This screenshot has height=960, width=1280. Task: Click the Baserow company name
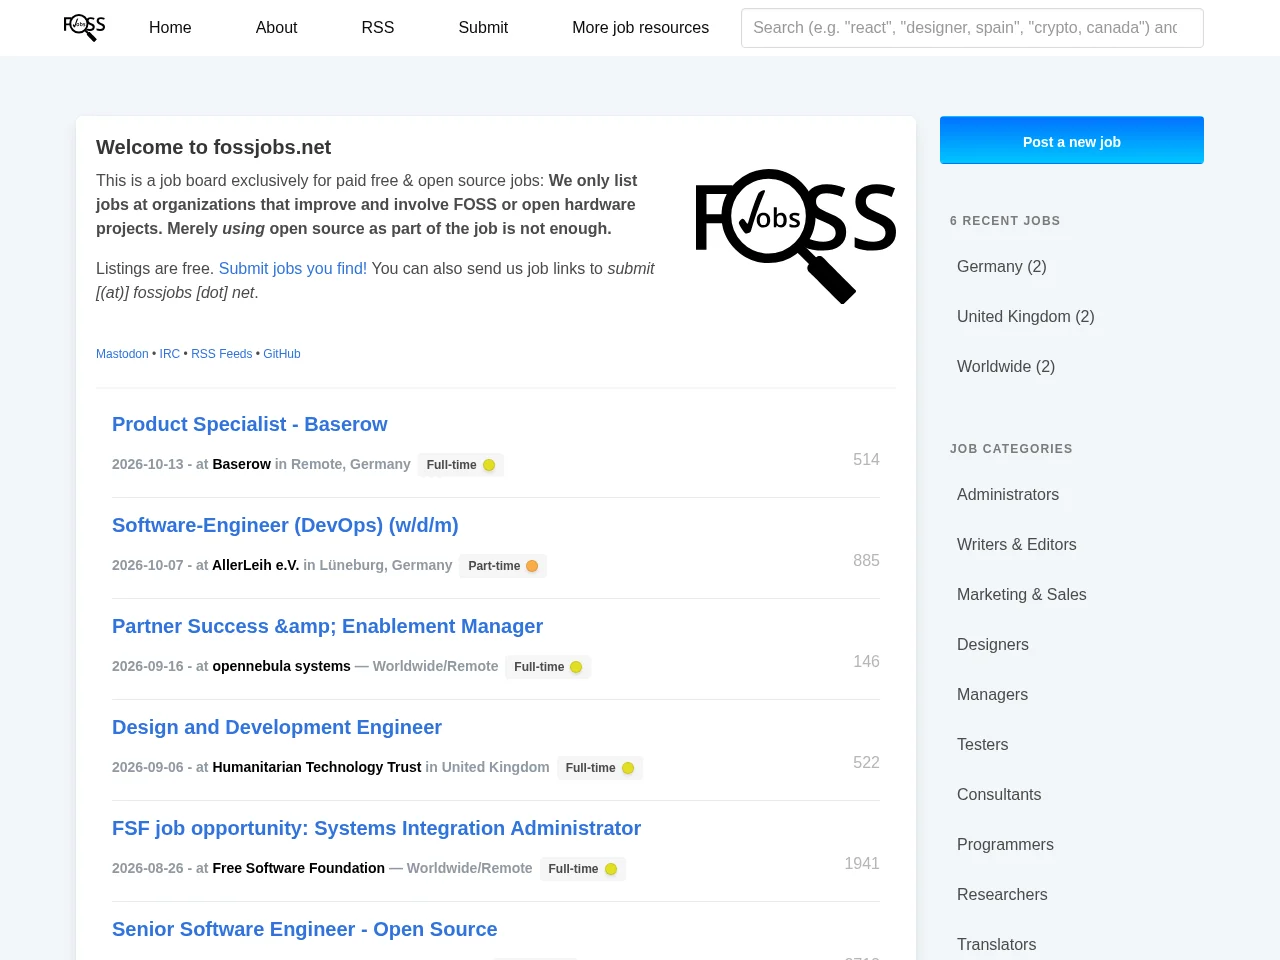pyautogui.click(x=242, y=464)
